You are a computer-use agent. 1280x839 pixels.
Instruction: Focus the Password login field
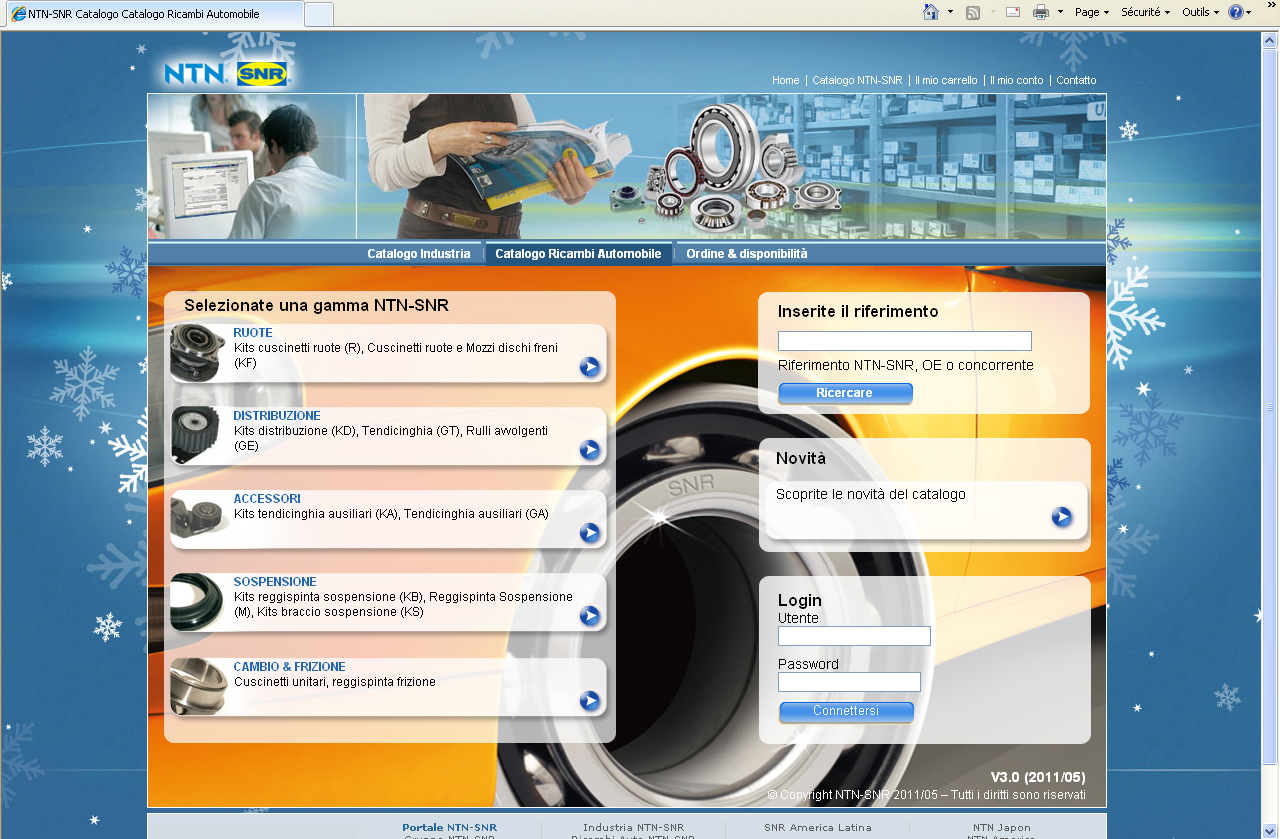tap(849, 682)
